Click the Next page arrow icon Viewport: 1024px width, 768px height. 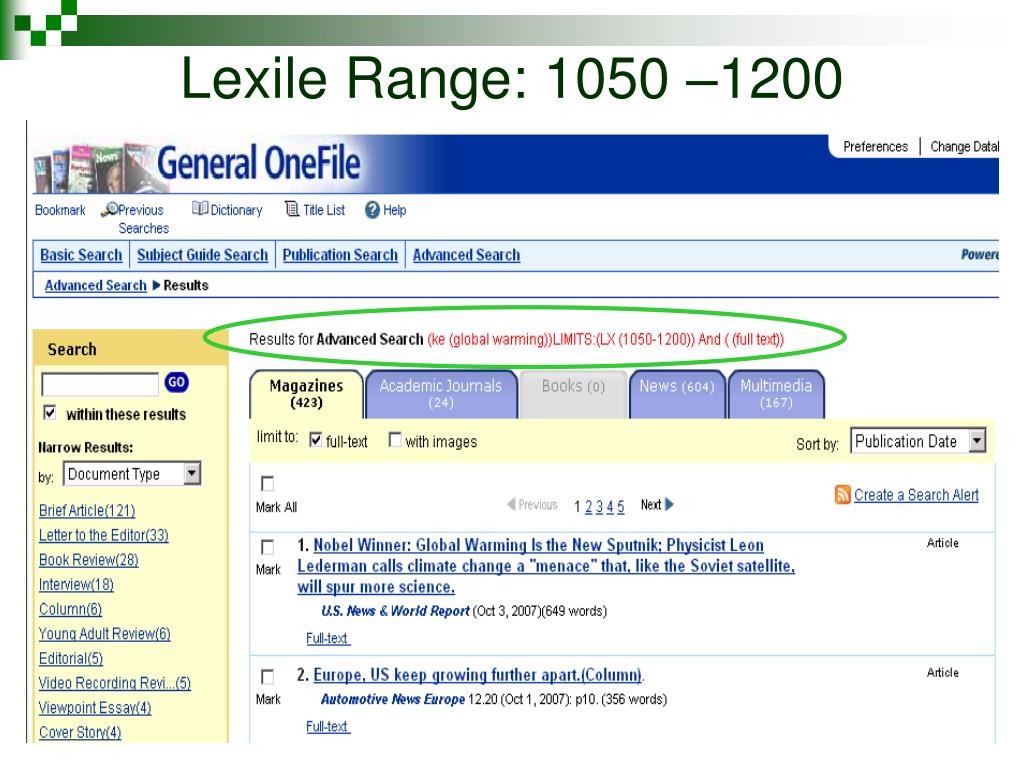point(669,504)
